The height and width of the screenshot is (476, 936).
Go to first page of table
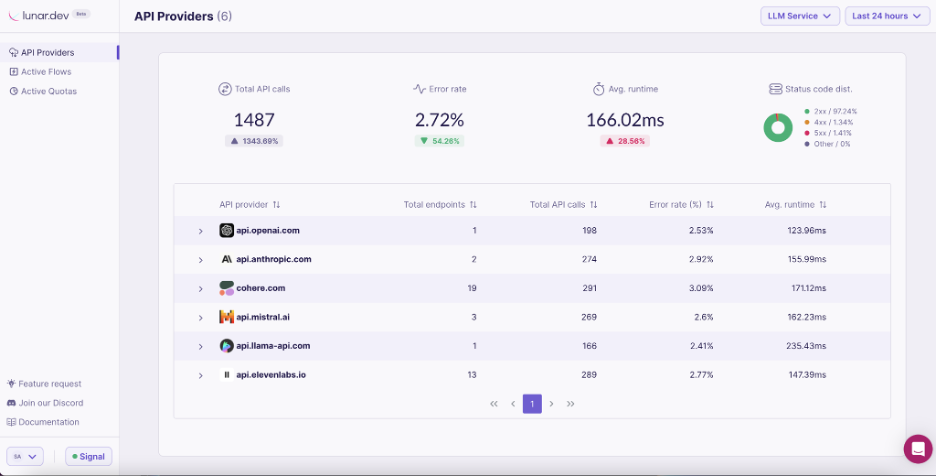(x=494, y=404)
